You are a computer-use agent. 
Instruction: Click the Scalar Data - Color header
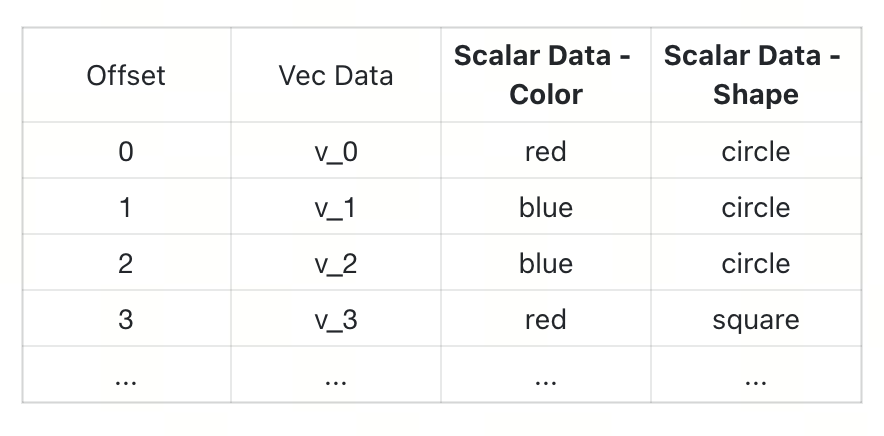pos(545,75)
